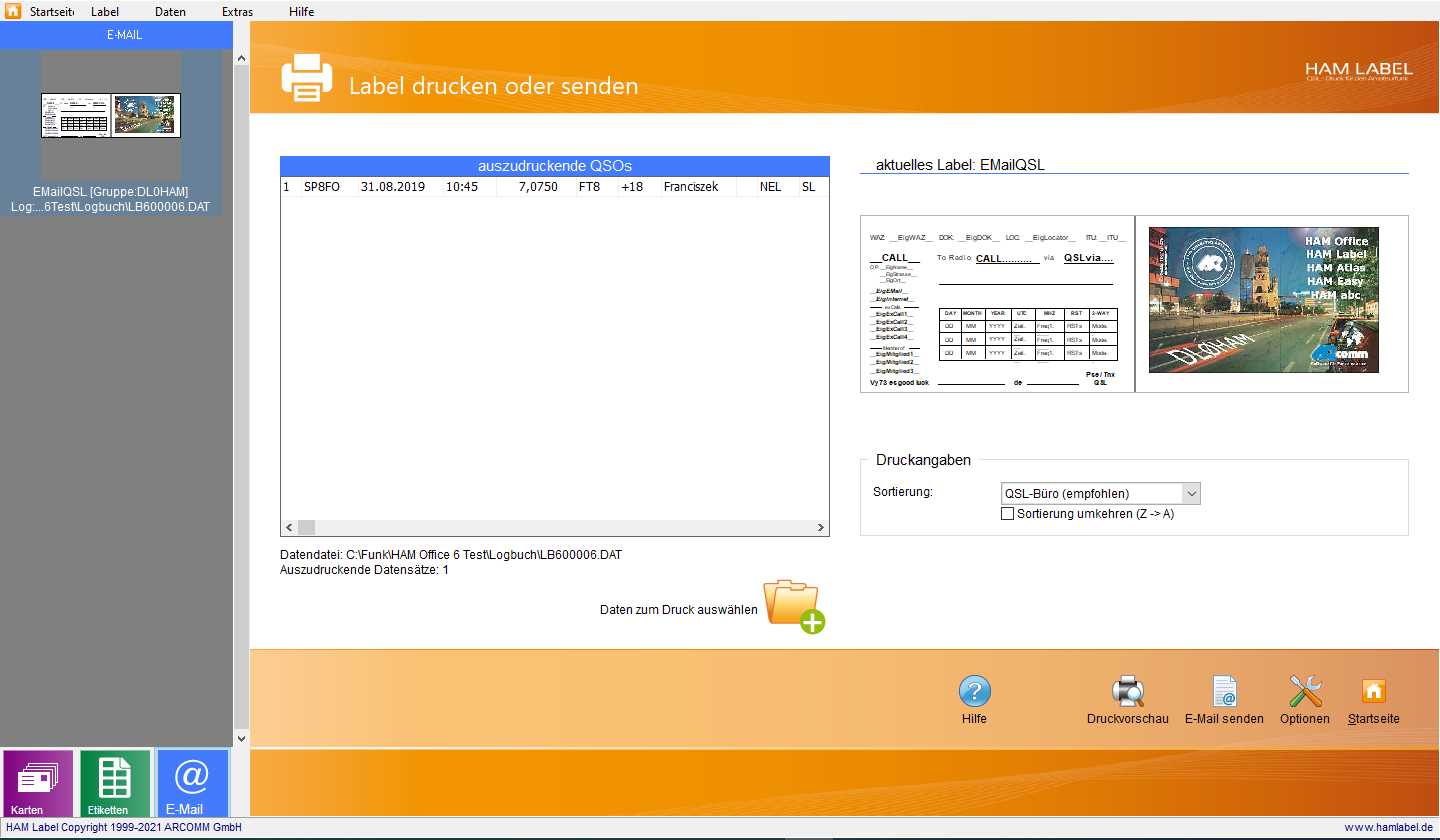The width and height of the screenshot is (1440, 840).
Task: Click the Startseite house icon at bottom
Action: pos(1374,692)
